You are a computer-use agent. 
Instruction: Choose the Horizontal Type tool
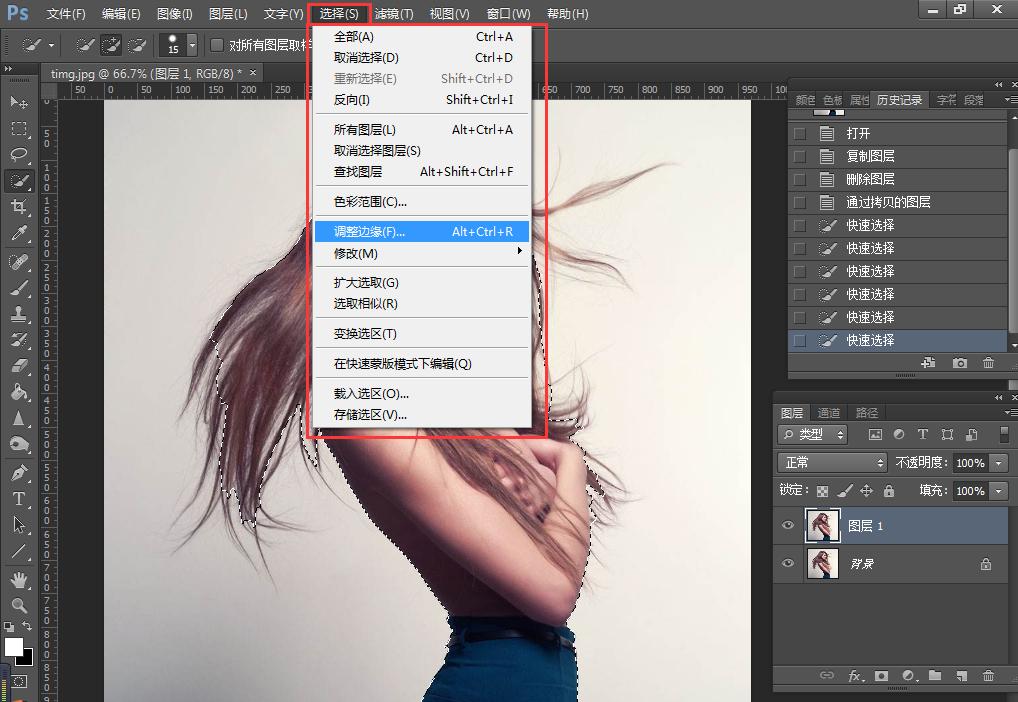pyautogui.click(x=19, y=499)
